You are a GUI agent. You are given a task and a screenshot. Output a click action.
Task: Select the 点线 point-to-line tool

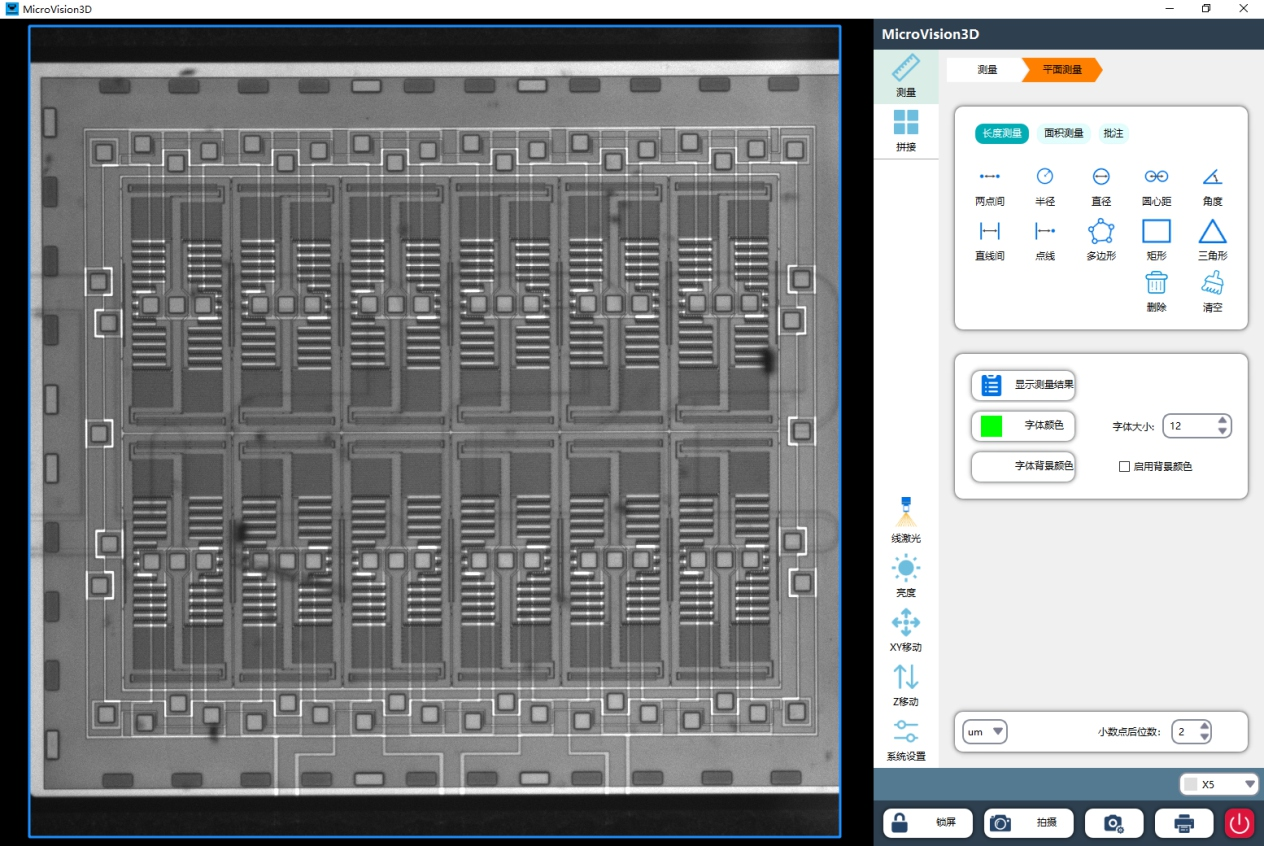1045,241
